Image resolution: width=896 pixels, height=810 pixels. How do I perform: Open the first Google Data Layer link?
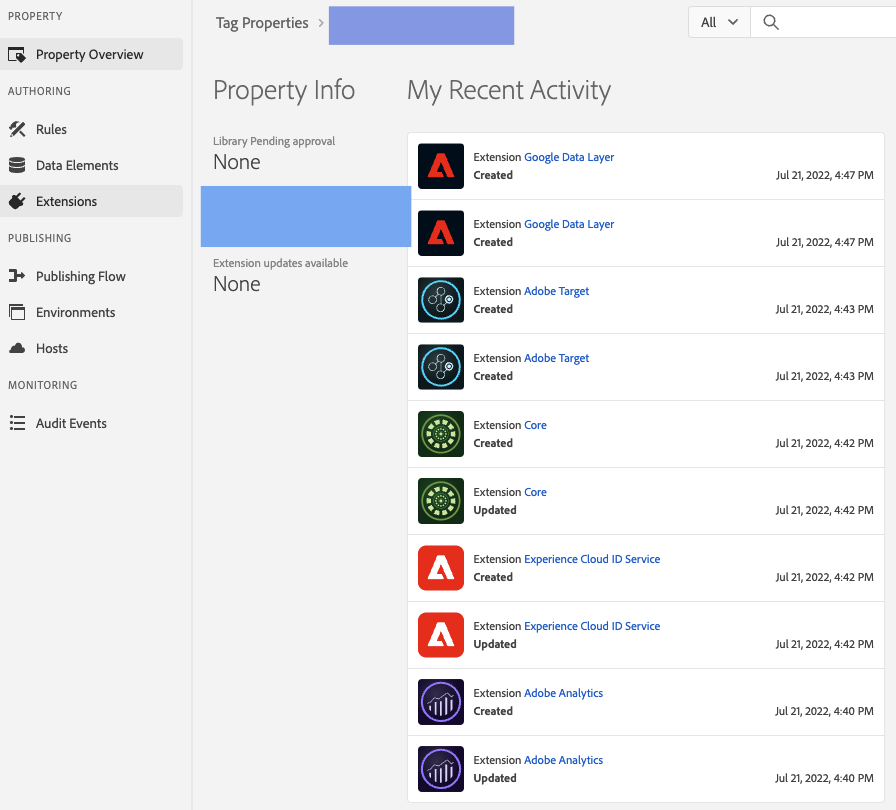[x=569, y=157]
